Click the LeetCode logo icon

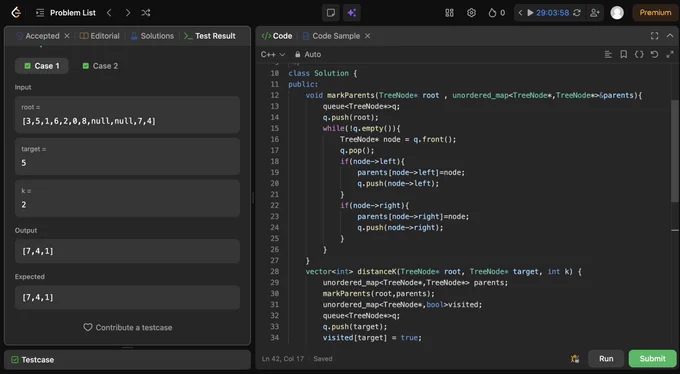tap(16, 13)
